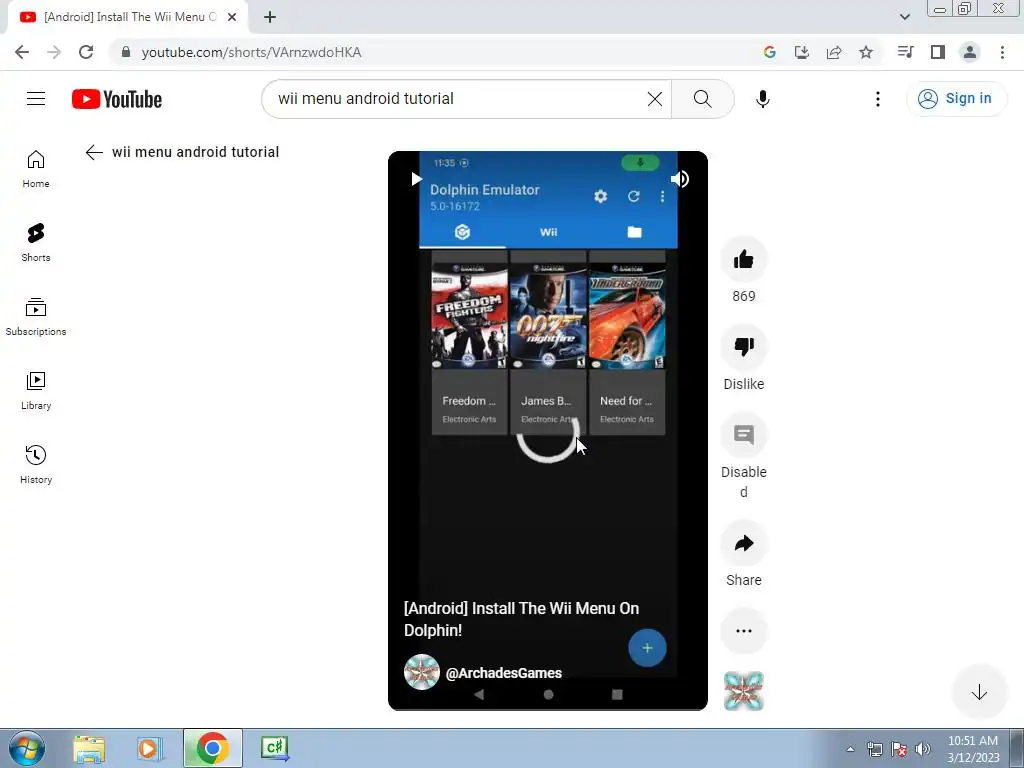The image size is (1024, 768).
Task: Open the channel sound thumbnail below More
Action: pos(744,691)
